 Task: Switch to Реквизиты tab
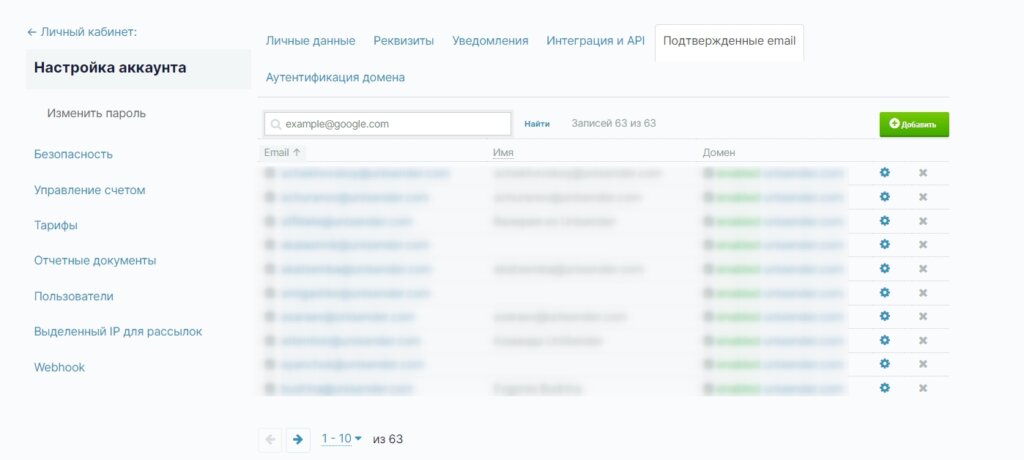tap(404, 41)
